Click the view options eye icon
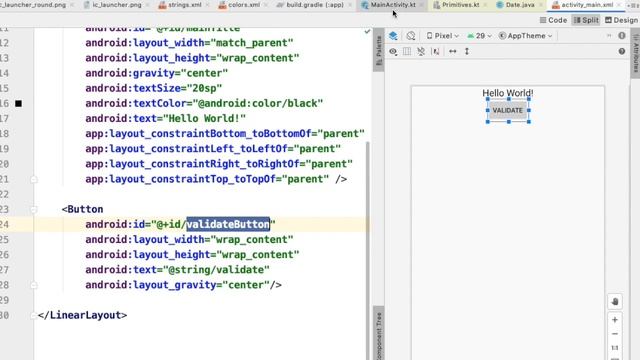Image resolution: width=640 pixels, height=360 pixels. coord(393,51)
